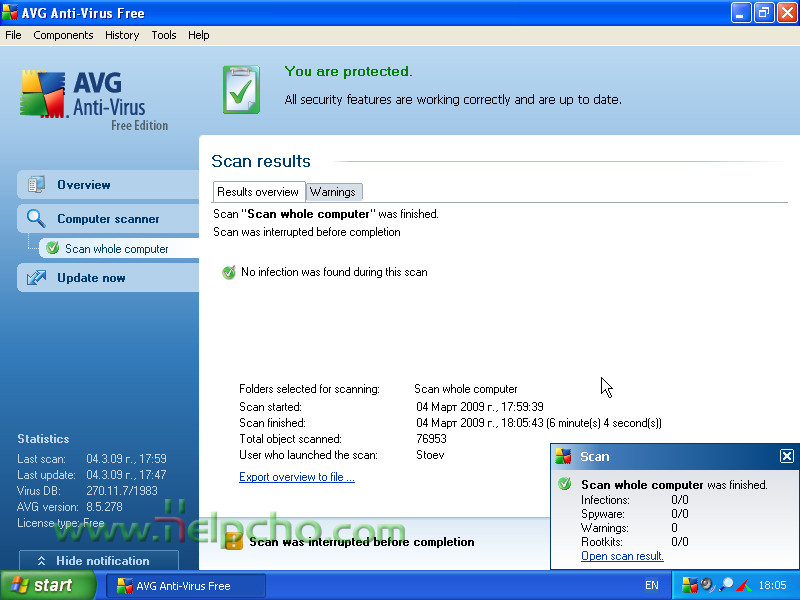
Task: Click green check icon beside Scan whole computer
Action: pos(53,248)
